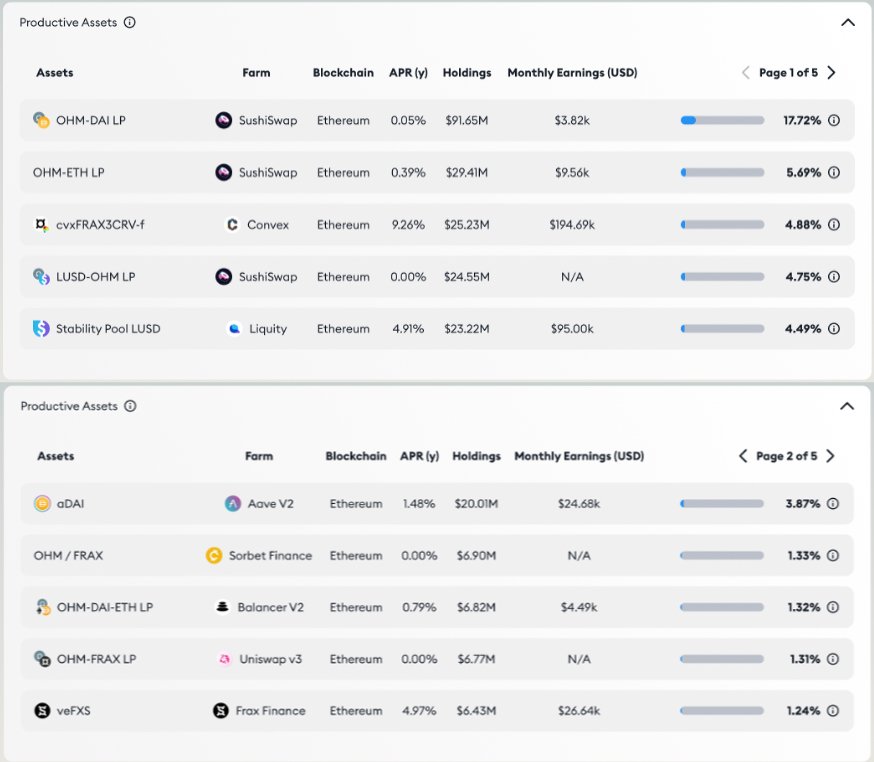Click Holdings column header in bottom table
The width and height of the screenshot is (874, 762).
[x=477, y=456]
